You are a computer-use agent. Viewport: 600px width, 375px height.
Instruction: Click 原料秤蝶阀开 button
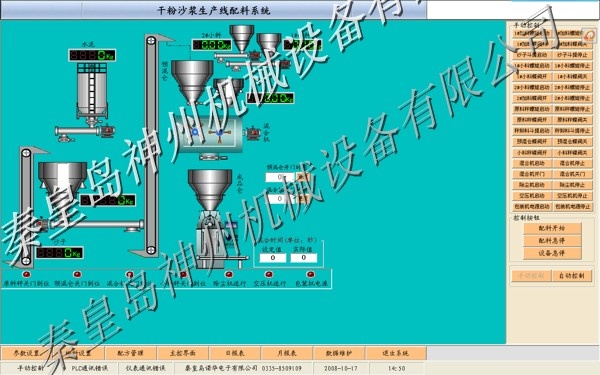(x=532, y=120)
